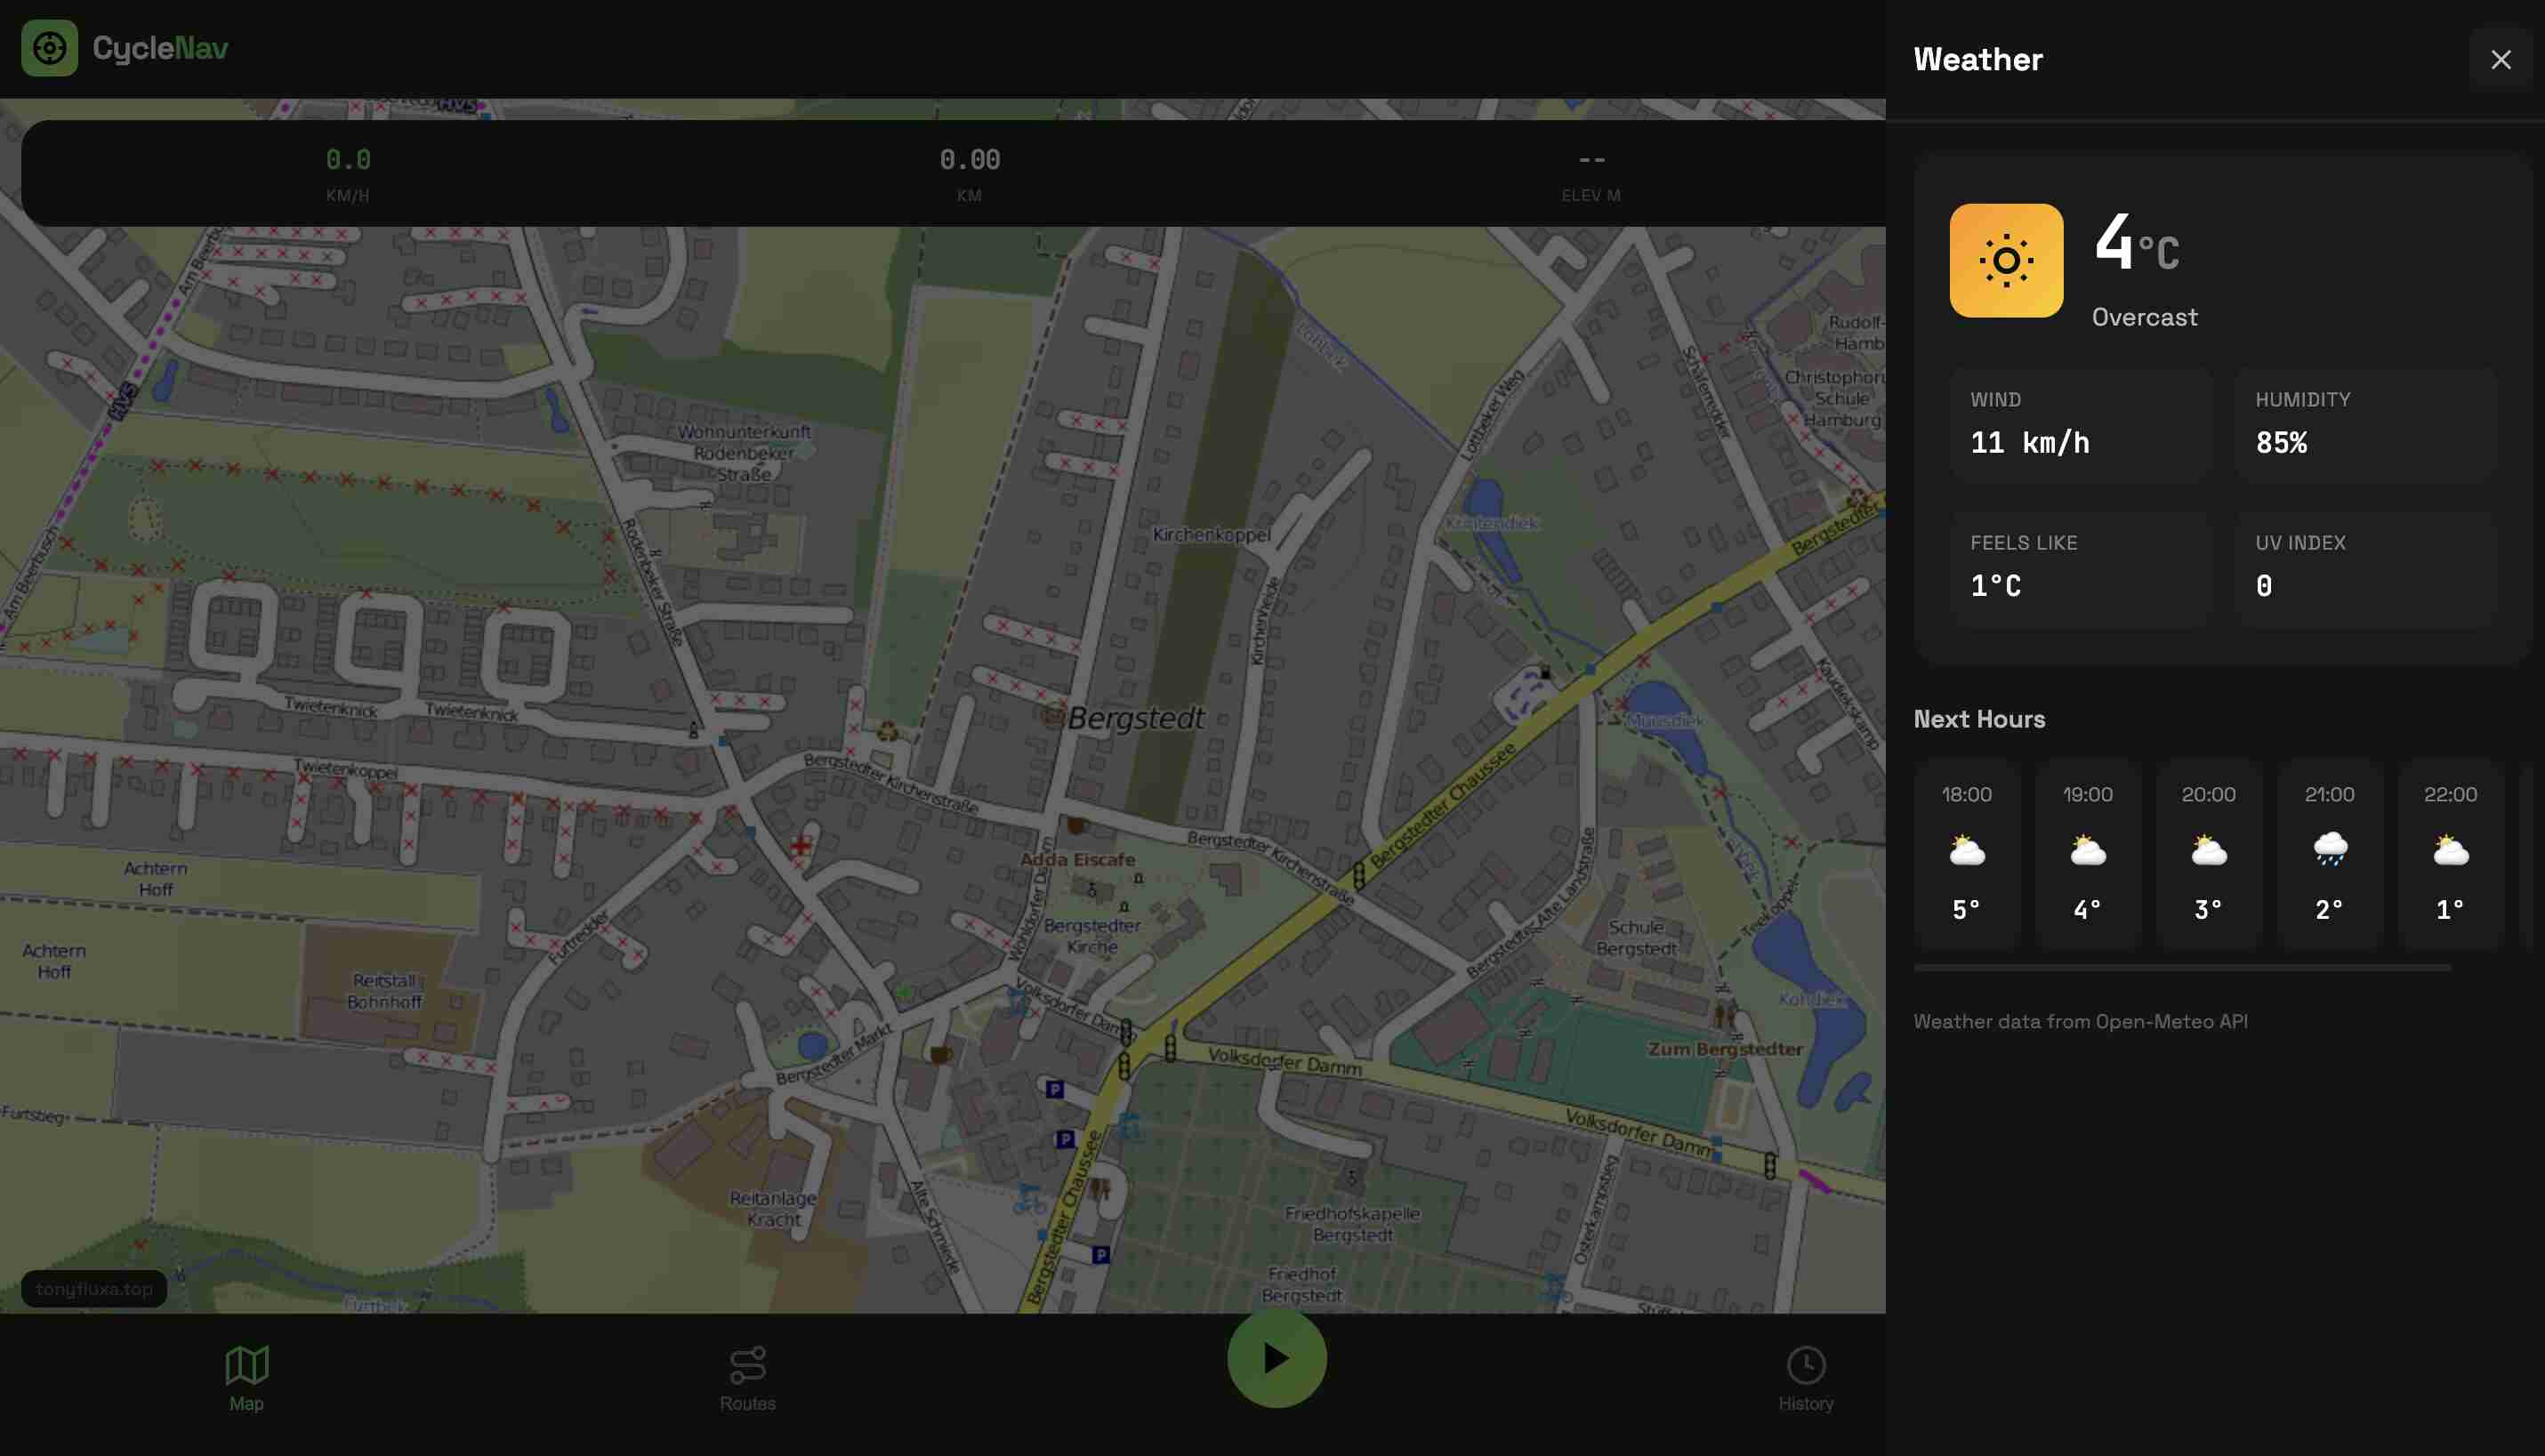The height and width of the screenshot is (1456, 2545).
Task: Click the speed KM/H readout
Action: [348, 173]
